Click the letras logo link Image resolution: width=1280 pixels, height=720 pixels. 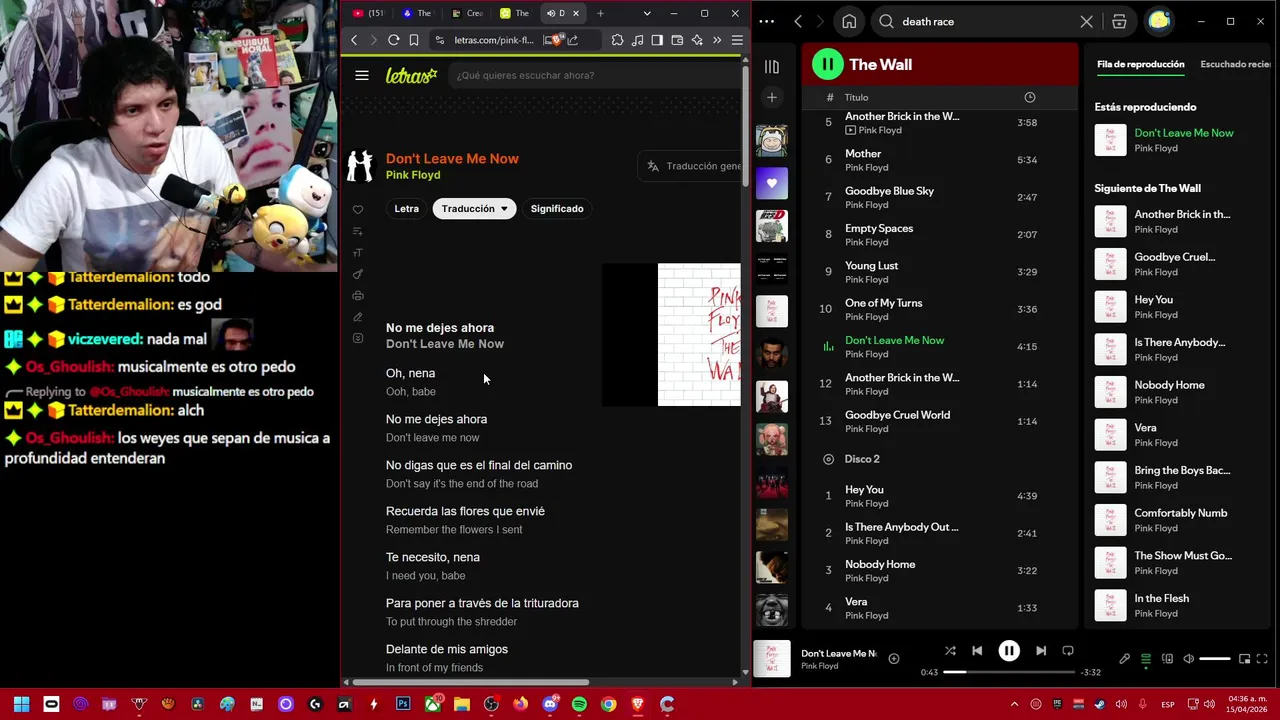coord(412,75)
